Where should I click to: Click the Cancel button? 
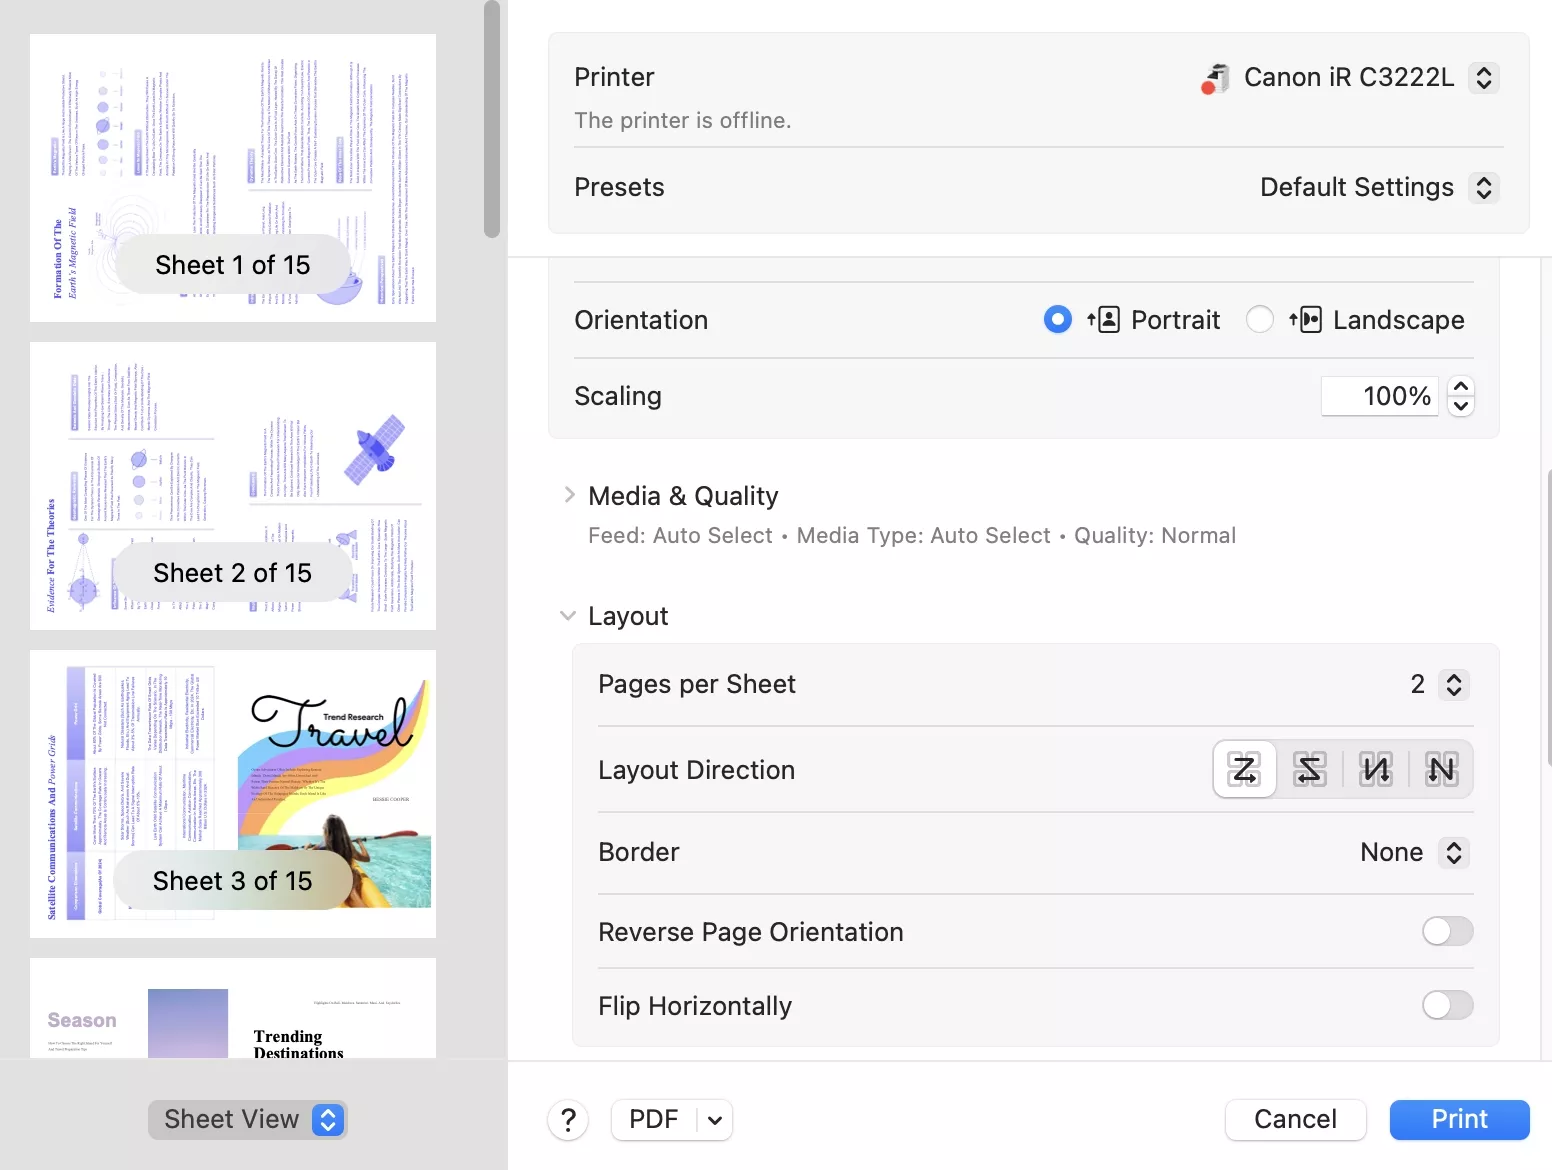click(1295, 1120)
